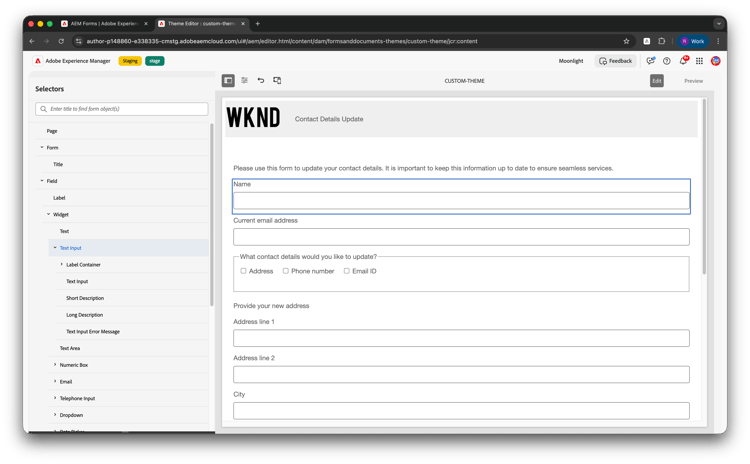The width and height of the screenshot is (750, 464).
Task: Click the magnifier icon in selector search
Action: [44, 109]
